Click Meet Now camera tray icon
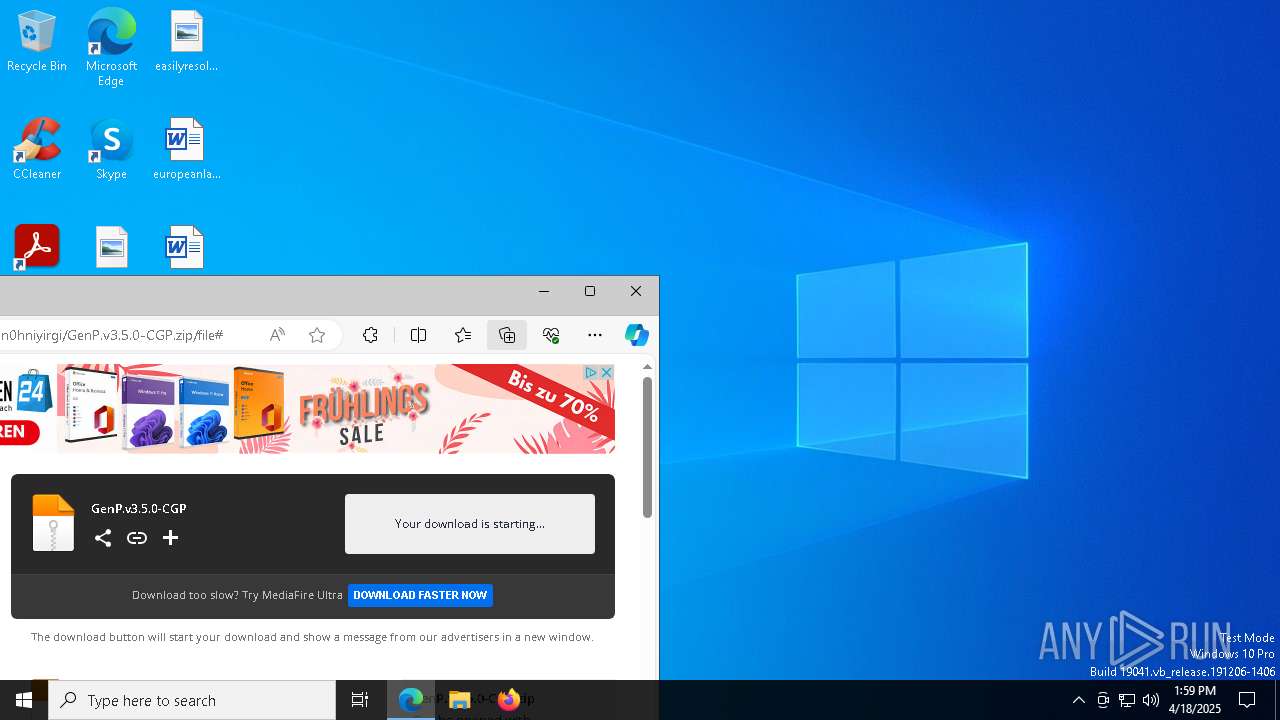 [1103, 700]
